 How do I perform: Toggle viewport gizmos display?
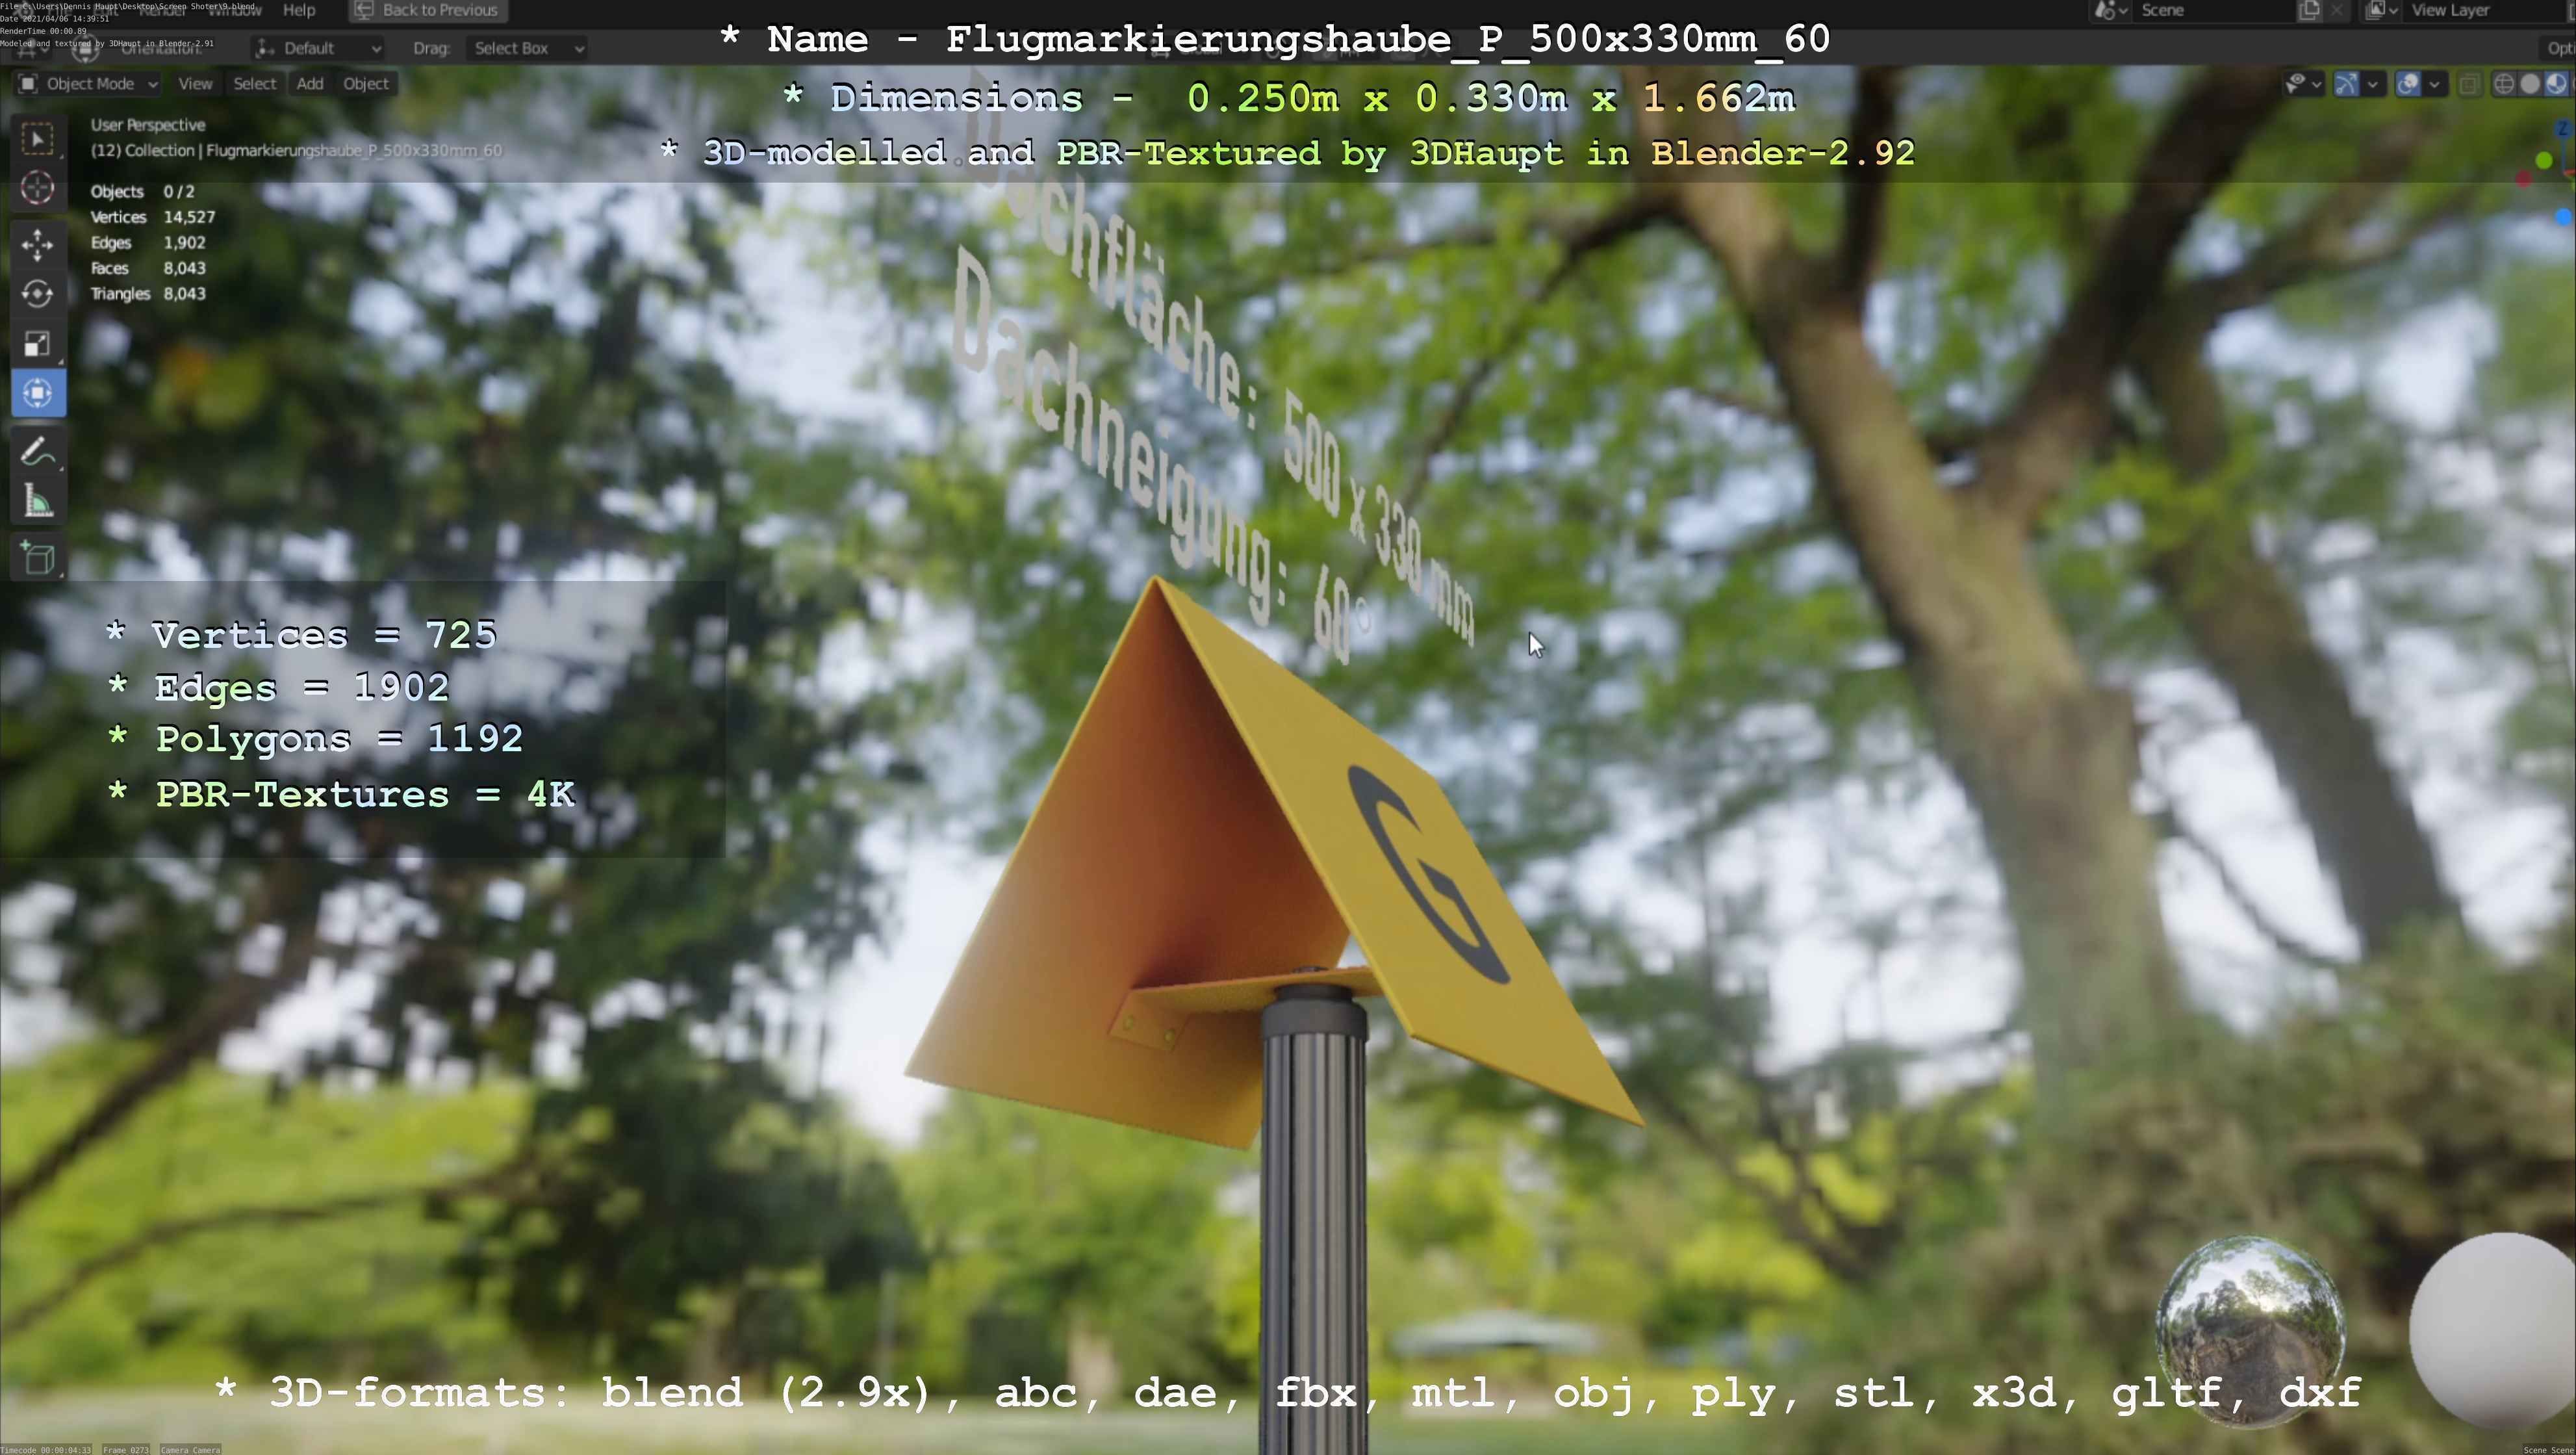2346,84
